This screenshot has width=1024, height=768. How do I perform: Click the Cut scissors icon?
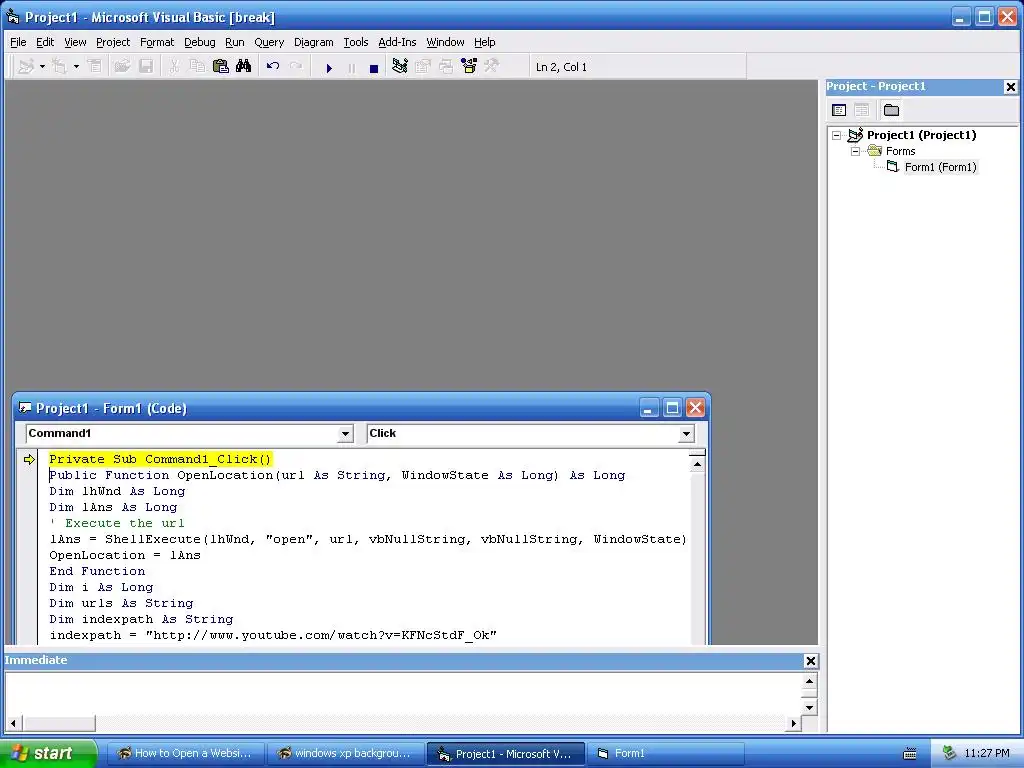tap(174, 67)
